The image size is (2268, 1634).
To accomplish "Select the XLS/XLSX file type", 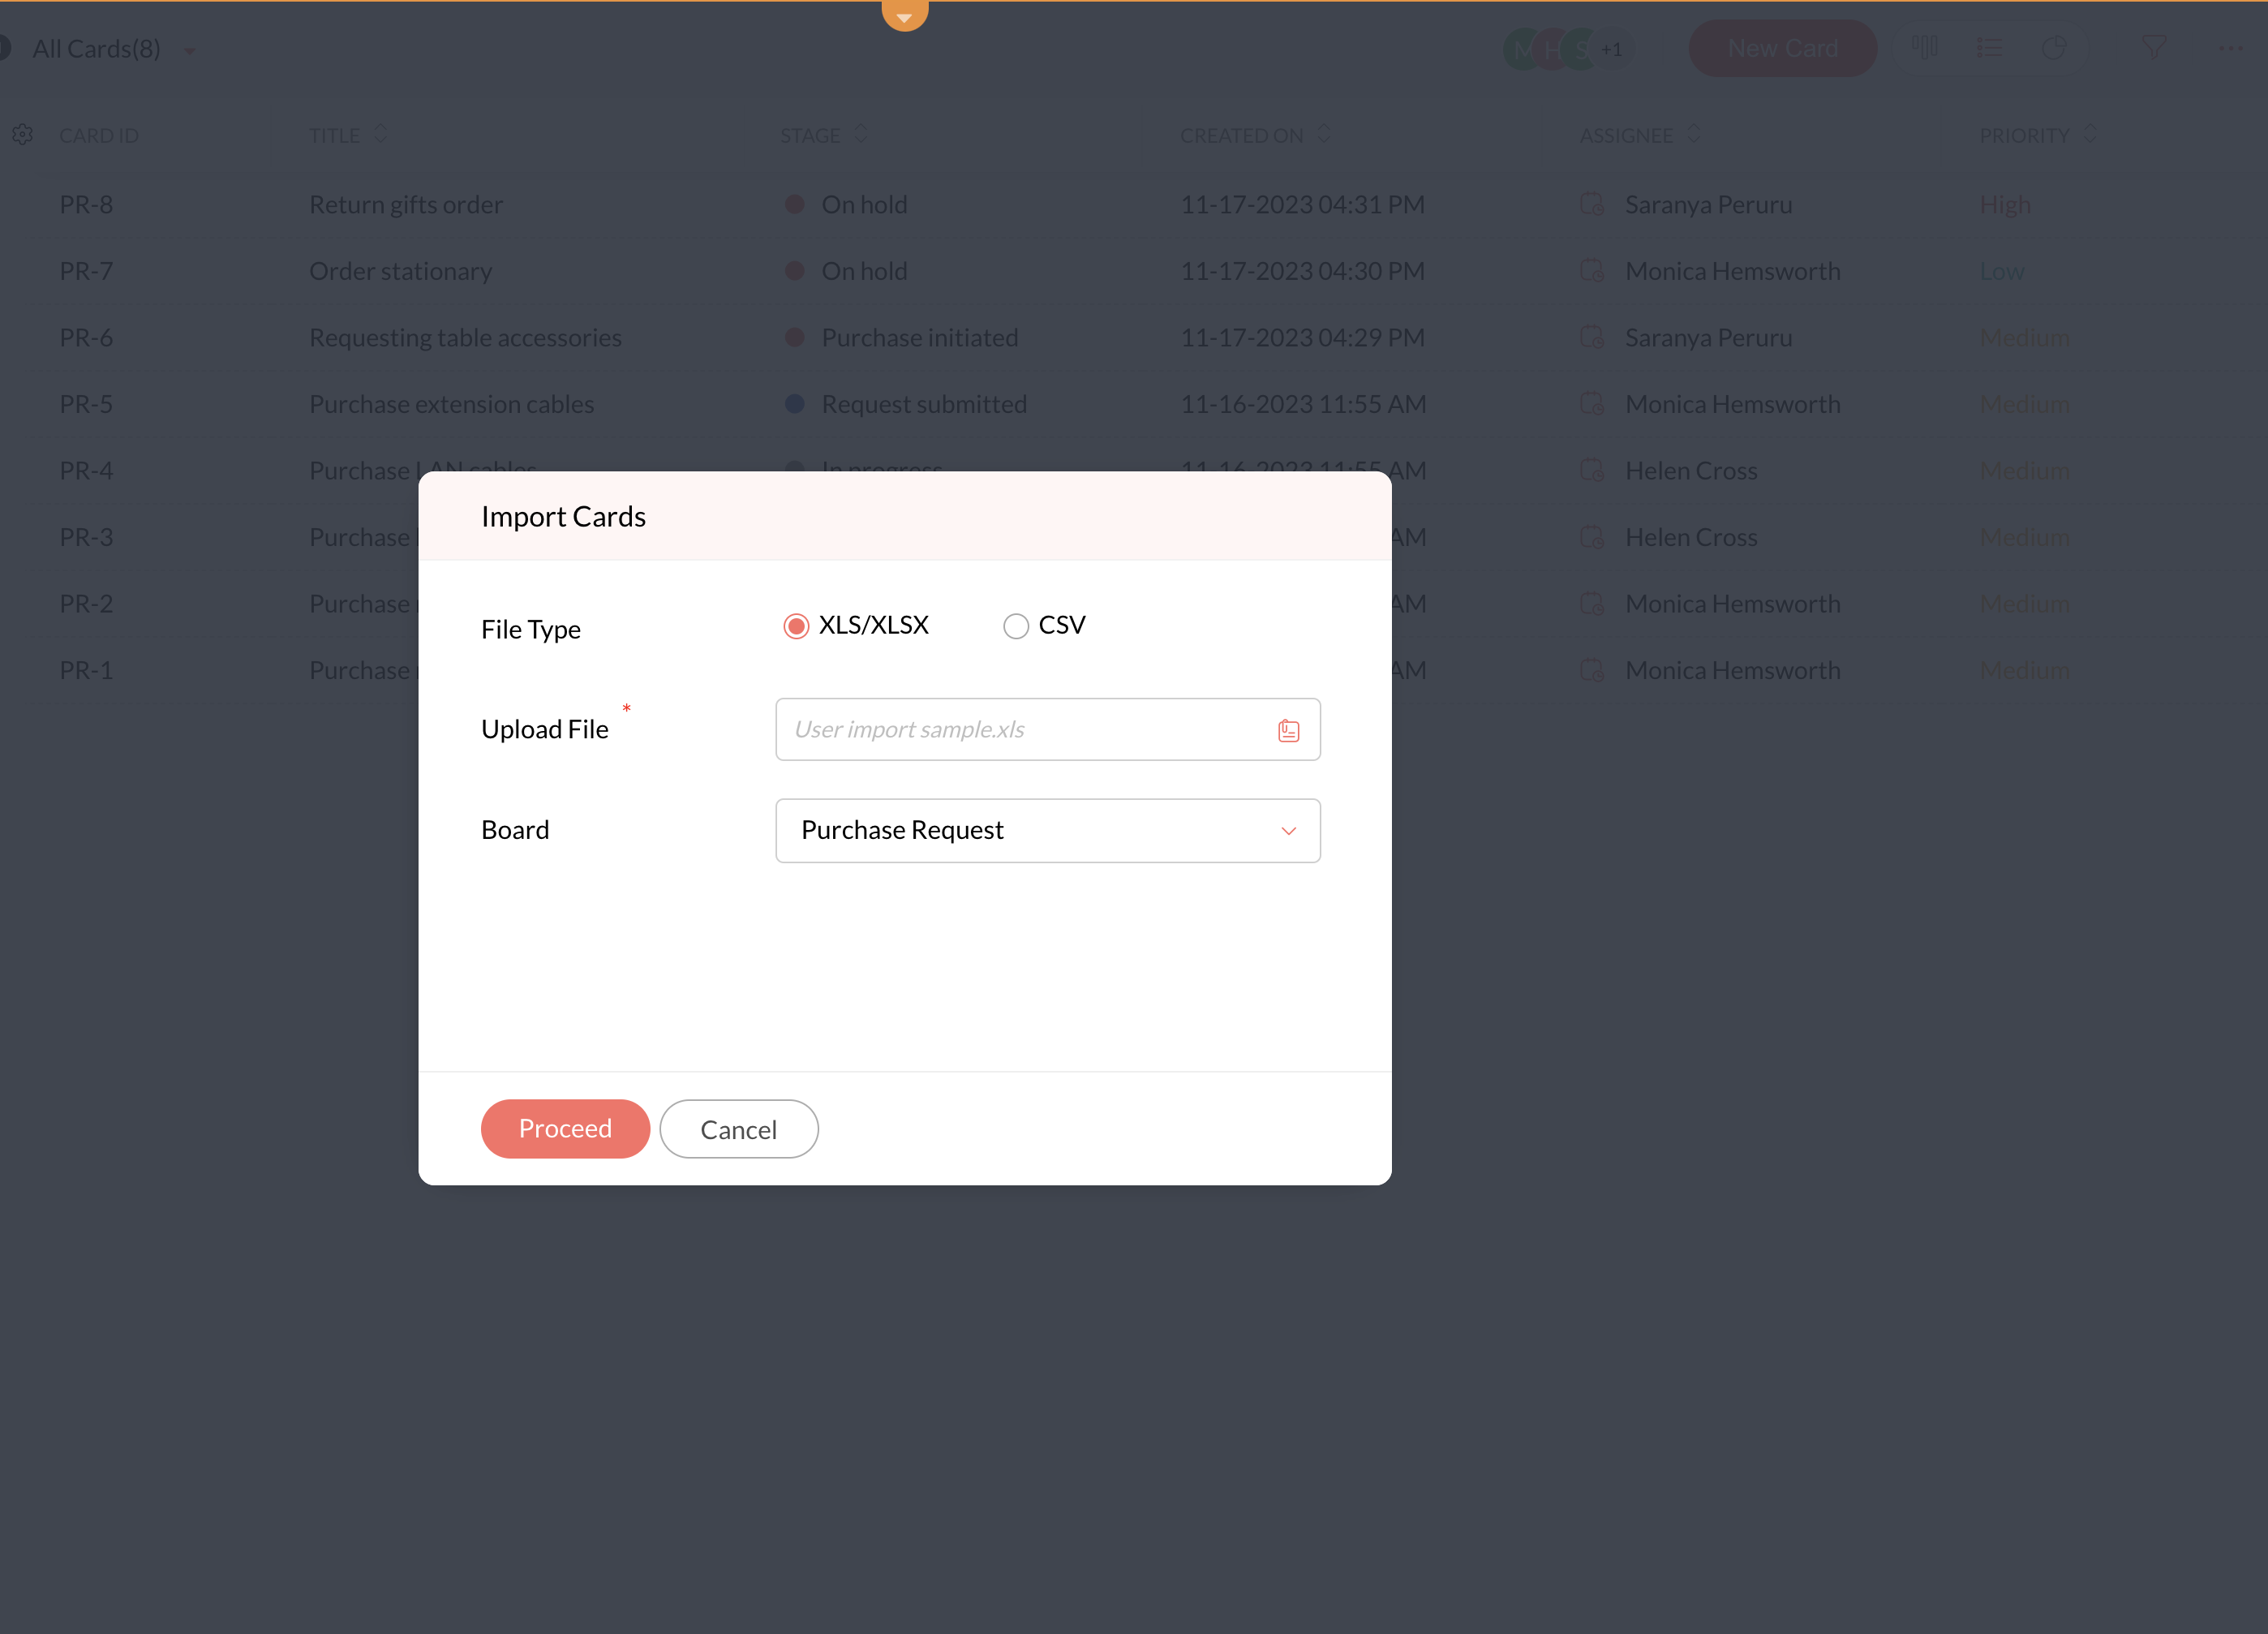I will (796, 626).
